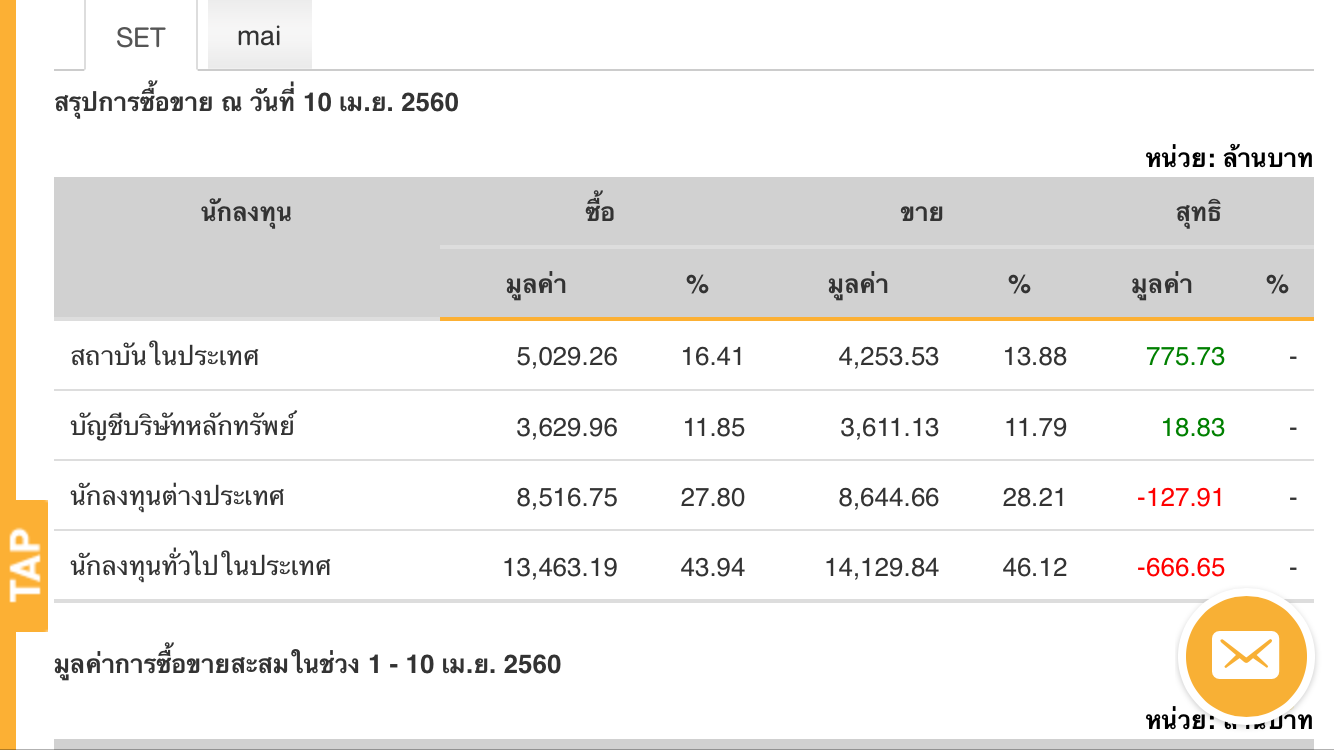
Task: Click the sell value 8,644.66
Action: pyautogui.click(x=882, y=498)
